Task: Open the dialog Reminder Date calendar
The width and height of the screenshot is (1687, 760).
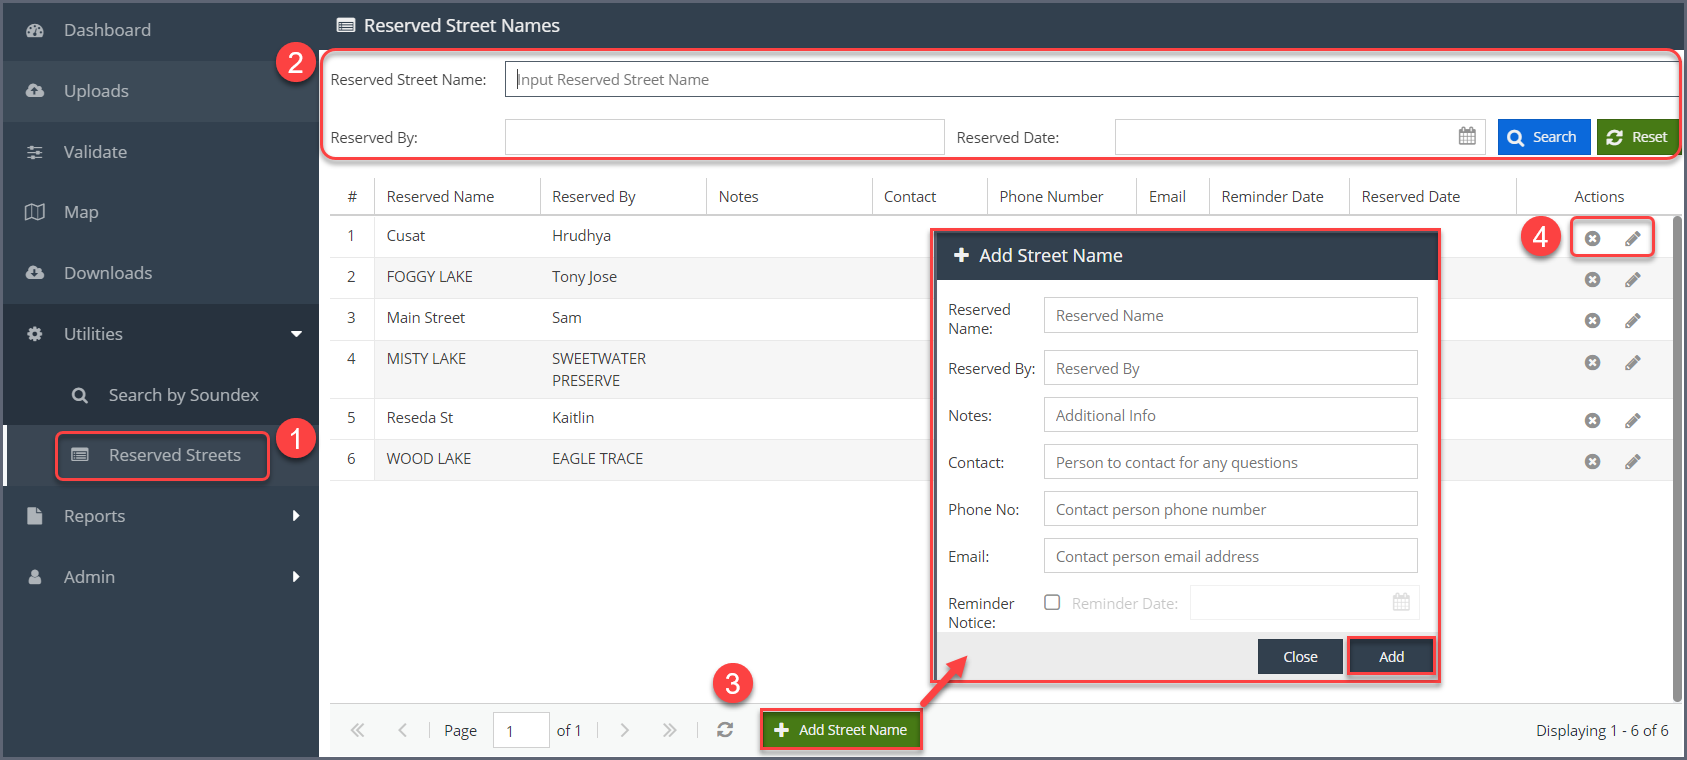Action: point(1401,602)
